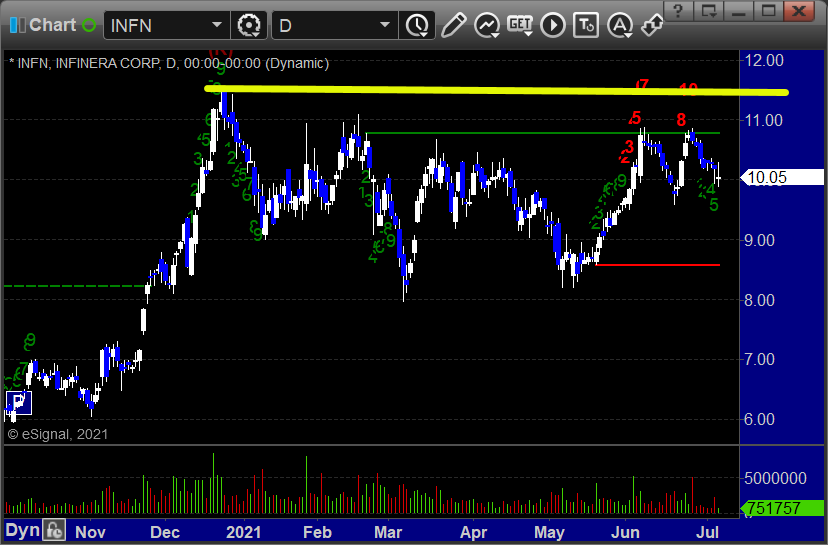Screen dimensions: 828x545
Task: Select the yellow resistance trendline
Action: click(x=496, y=90)
